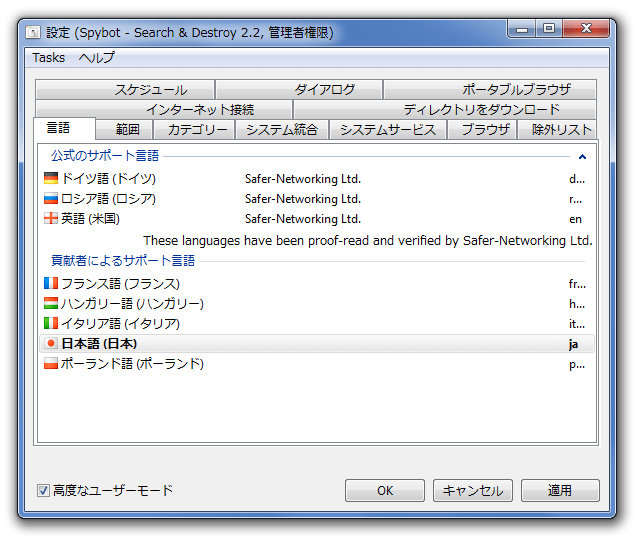Image resolution: width=637 pixels, height=541 pixels.
Task: Click the proof-read languages description text
Action: coord(368,240)
